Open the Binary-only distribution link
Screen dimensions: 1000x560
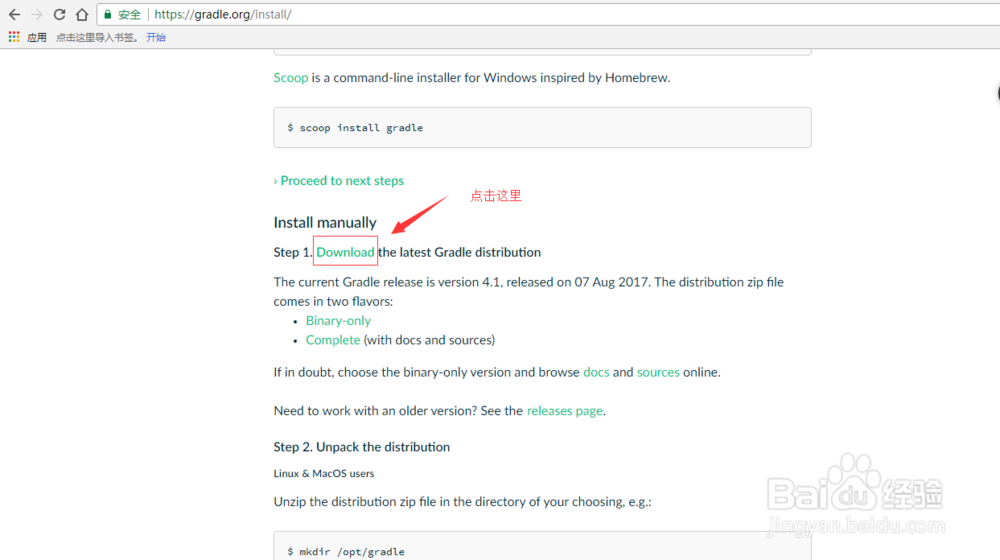(338, 321)
